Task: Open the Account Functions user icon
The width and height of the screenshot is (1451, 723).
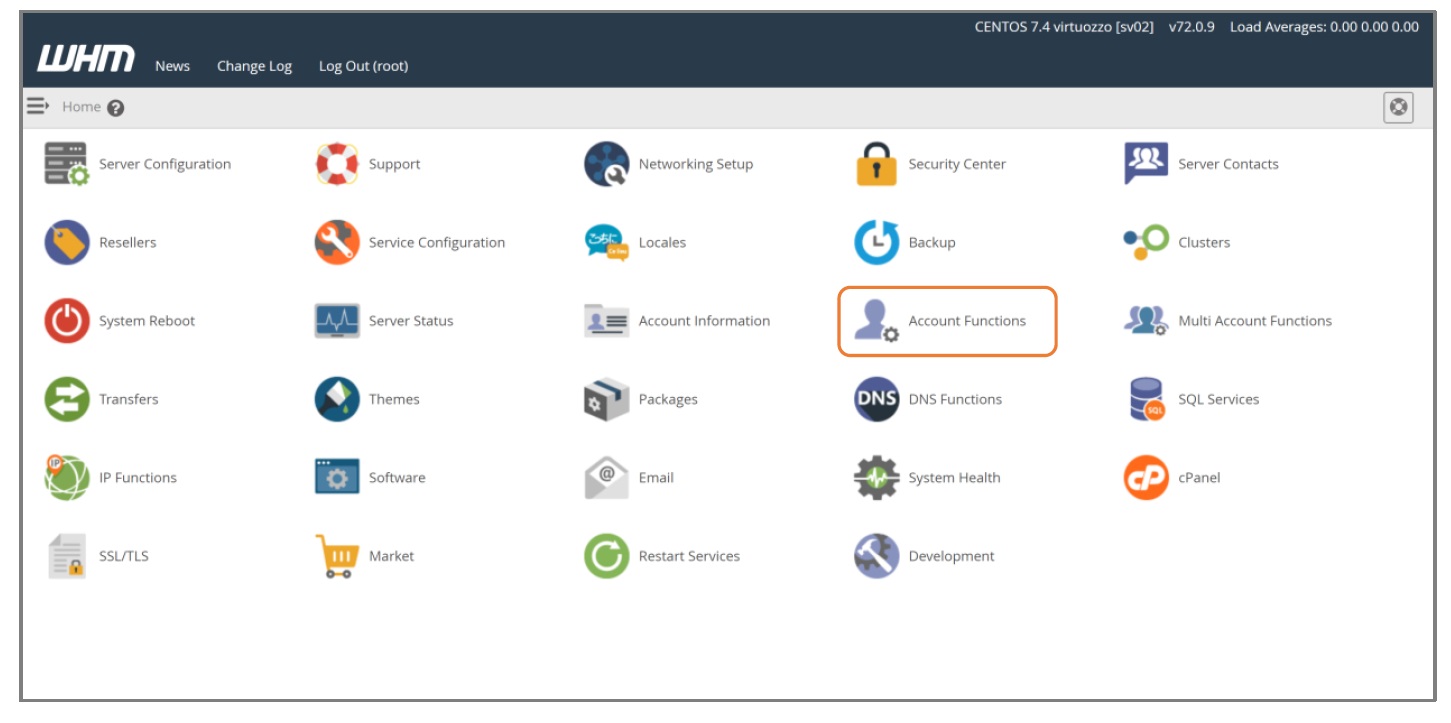Action: [877, 321]
